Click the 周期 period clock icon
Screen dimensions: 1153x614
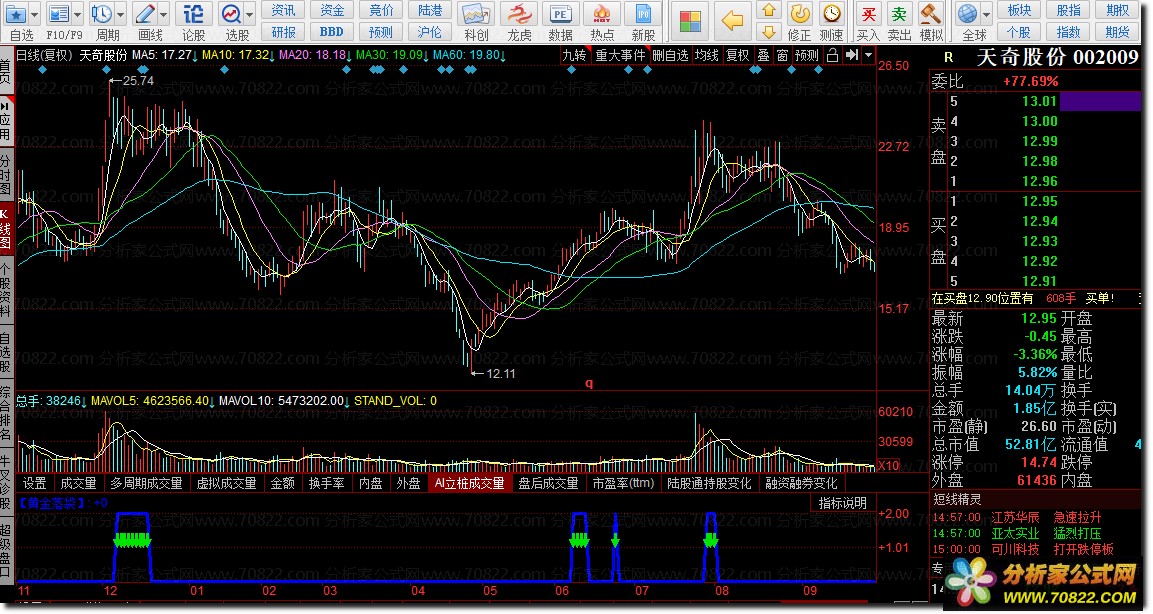click(101, 14)
